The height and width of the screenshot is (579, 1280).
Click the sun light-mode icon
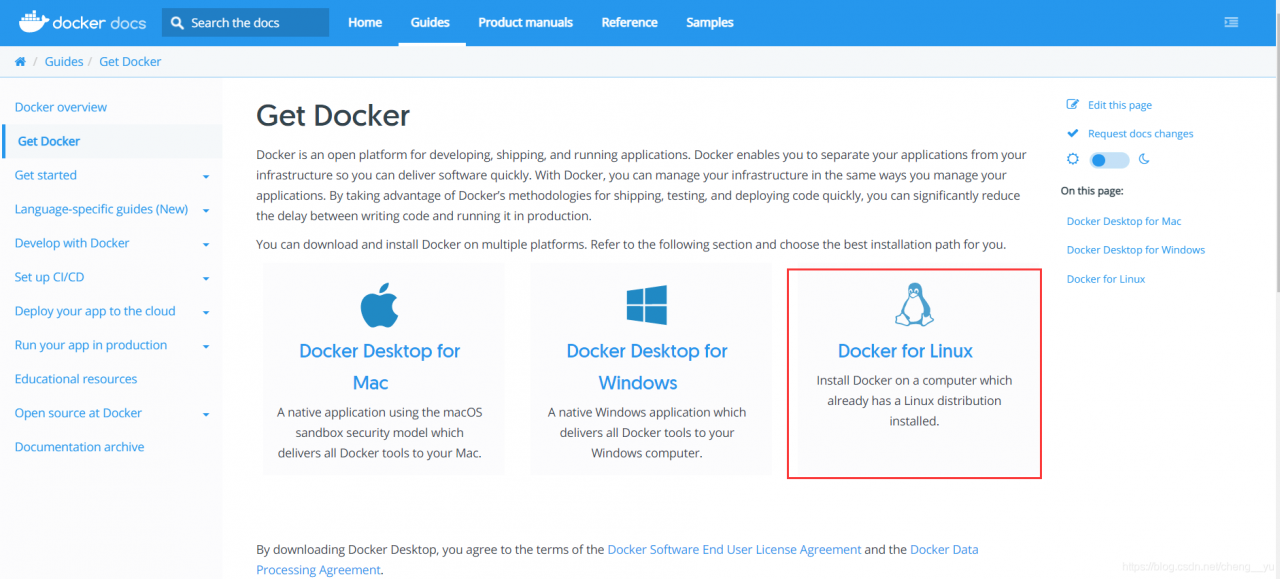1073,159
